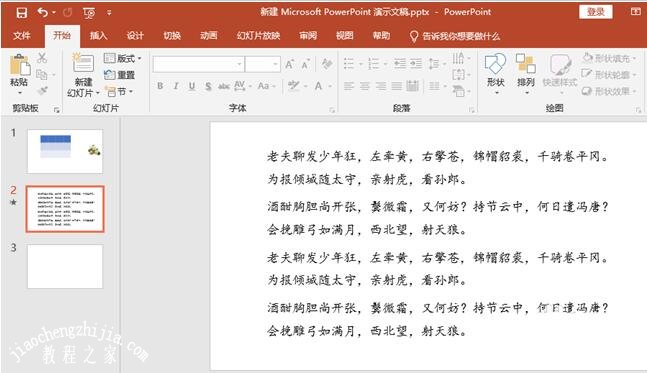This screenshot has width=647, height=373.
Task: Click 形状轮廓 shape outline
Action: pyautogui.click(x=609, y=75)
